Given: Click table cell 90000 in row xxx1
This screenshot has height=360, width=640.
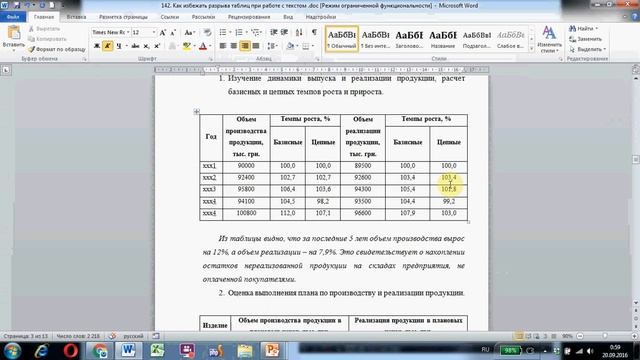Looking at the screenshot, I should click(x=246, y=166).
